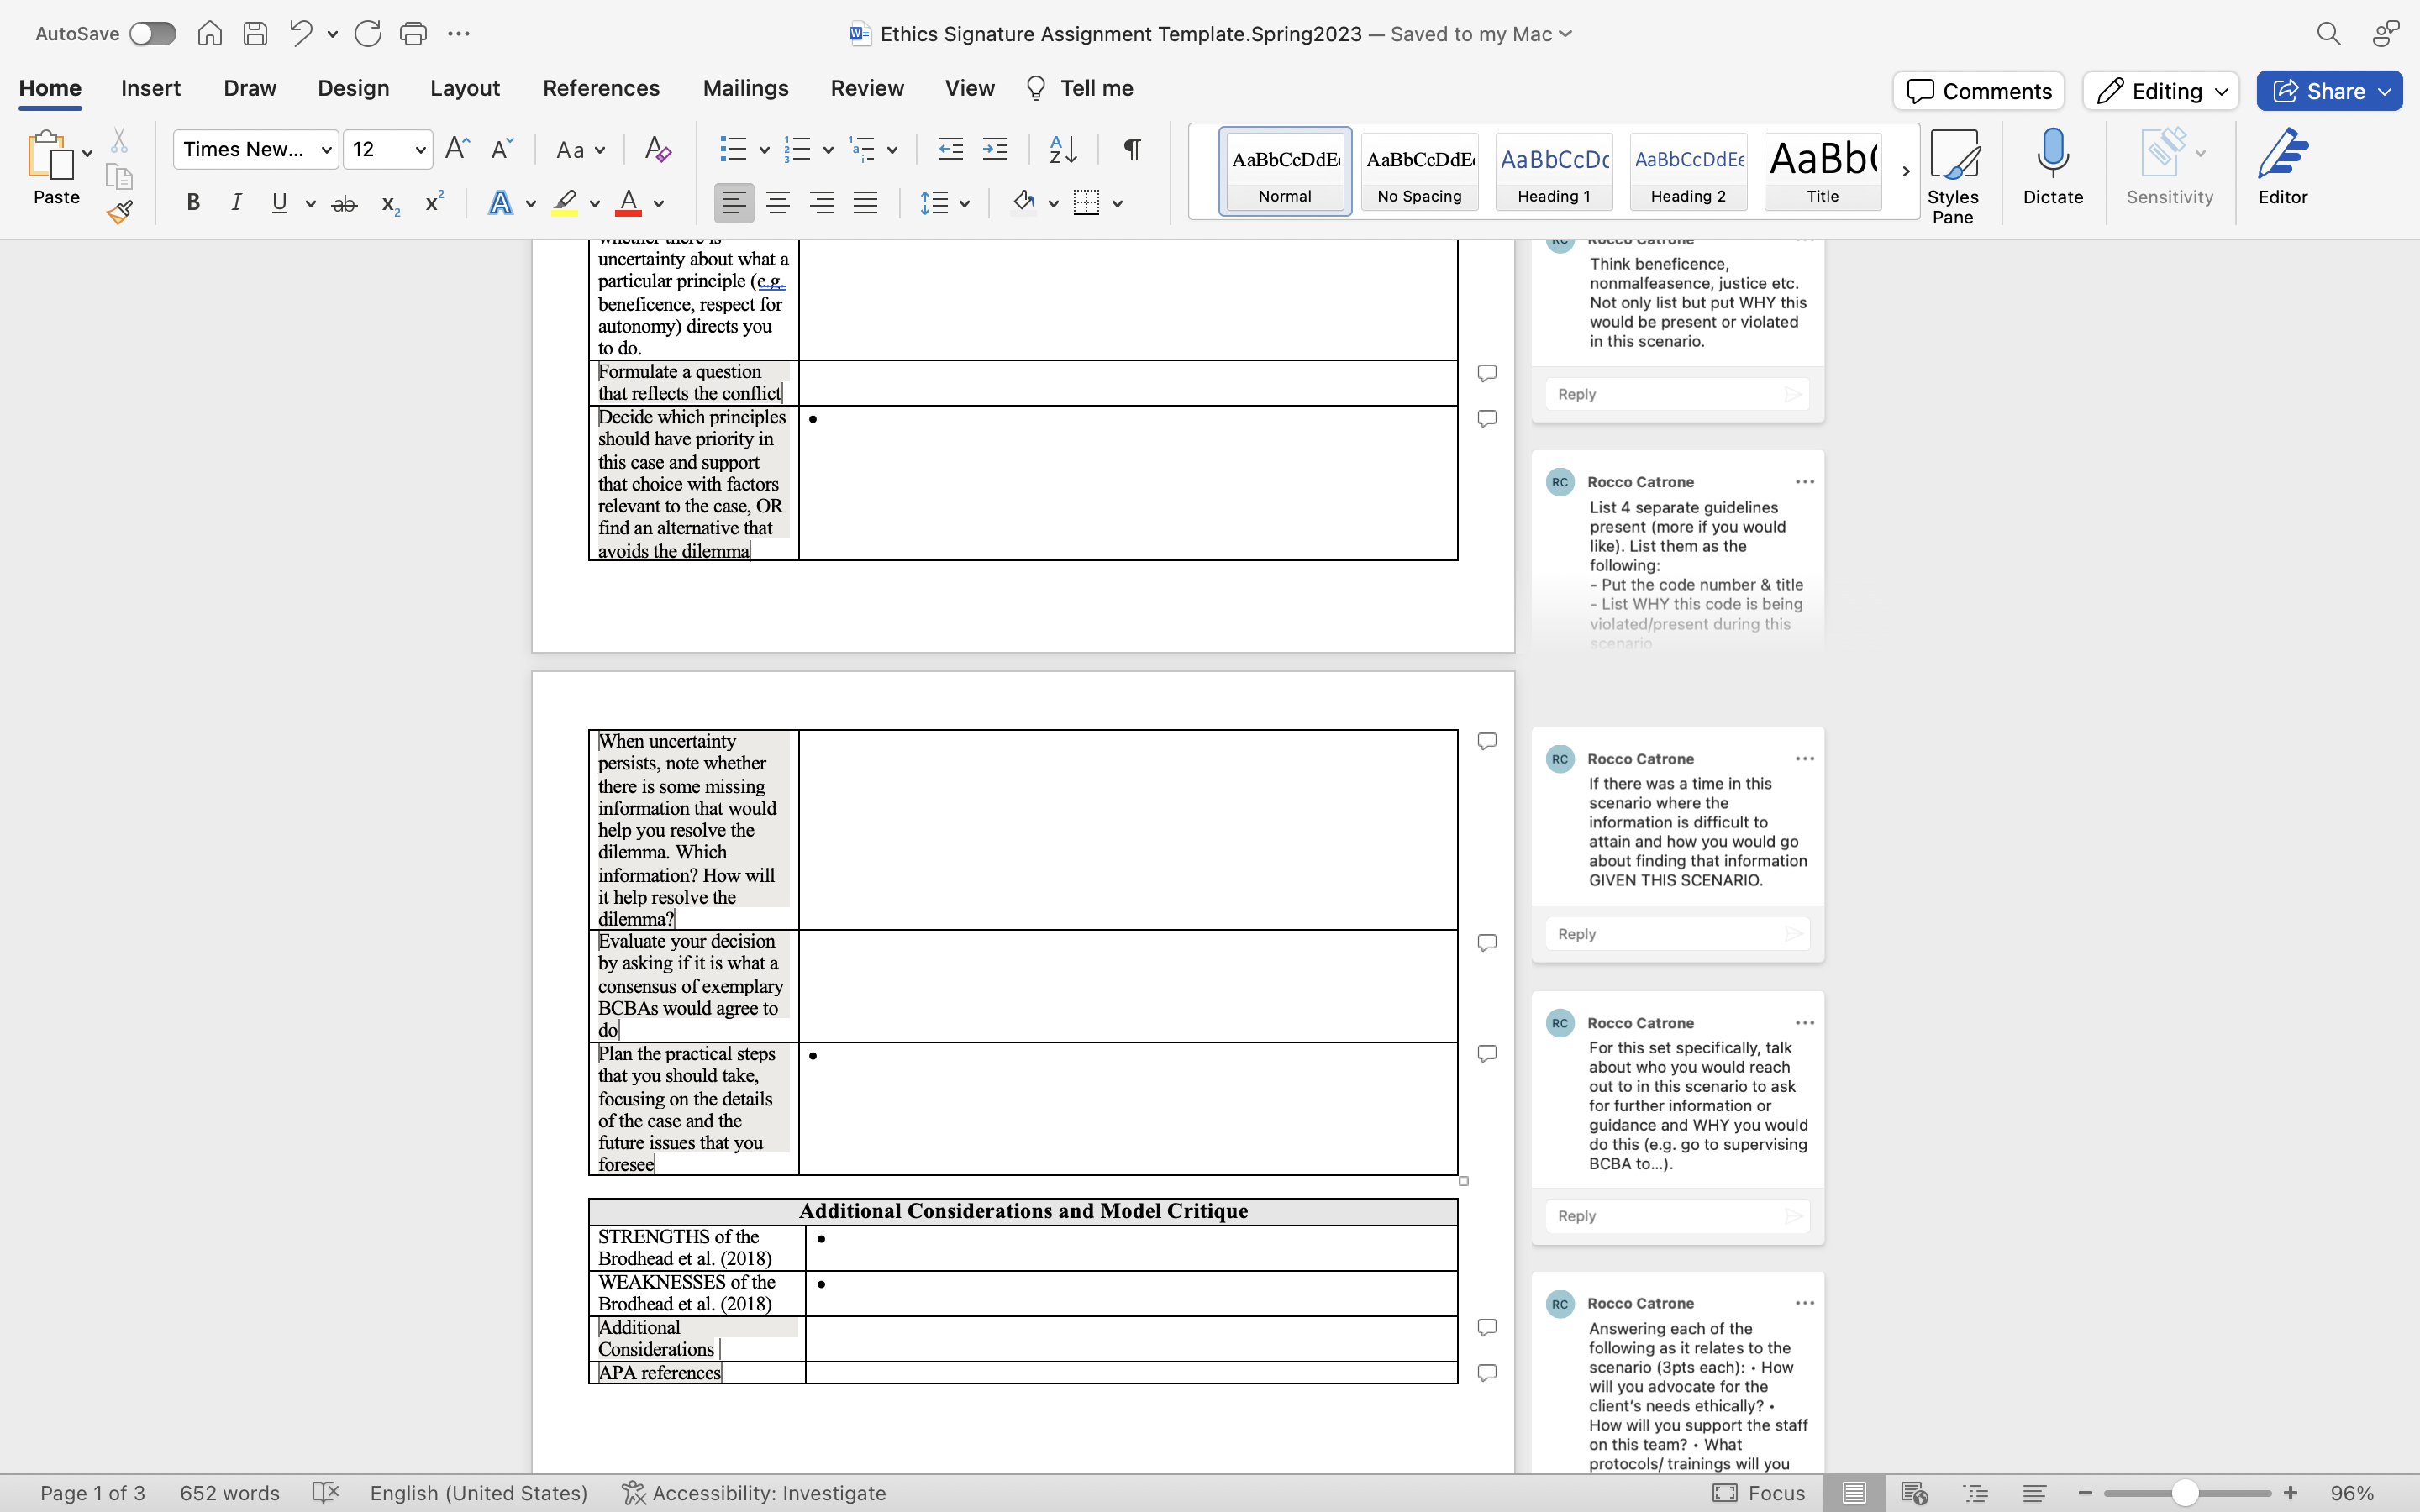Click the Sort A-Z icon
The image size is (2420, 1512).
[x=1063, y=150]
